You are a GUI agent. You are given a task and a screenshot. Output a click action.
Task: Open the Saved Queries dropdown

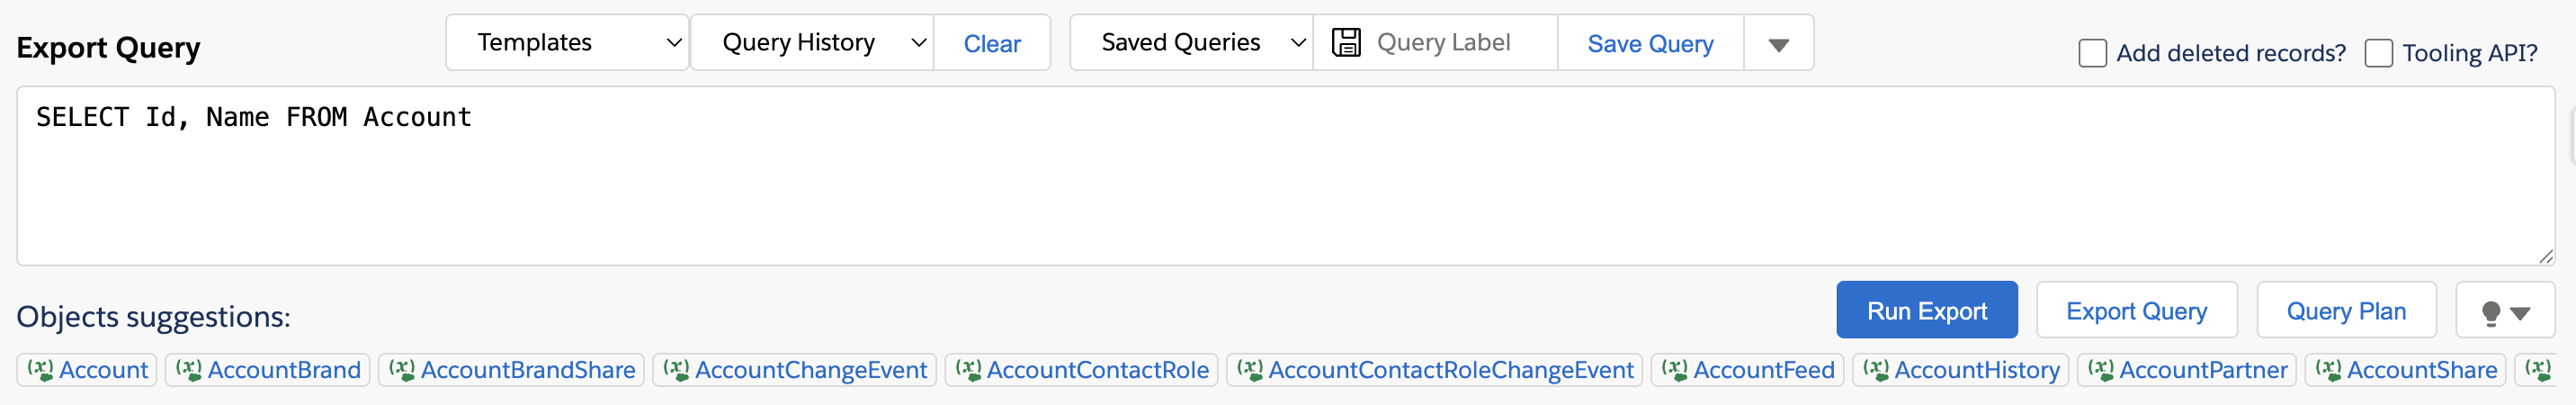pos(1191,42)
